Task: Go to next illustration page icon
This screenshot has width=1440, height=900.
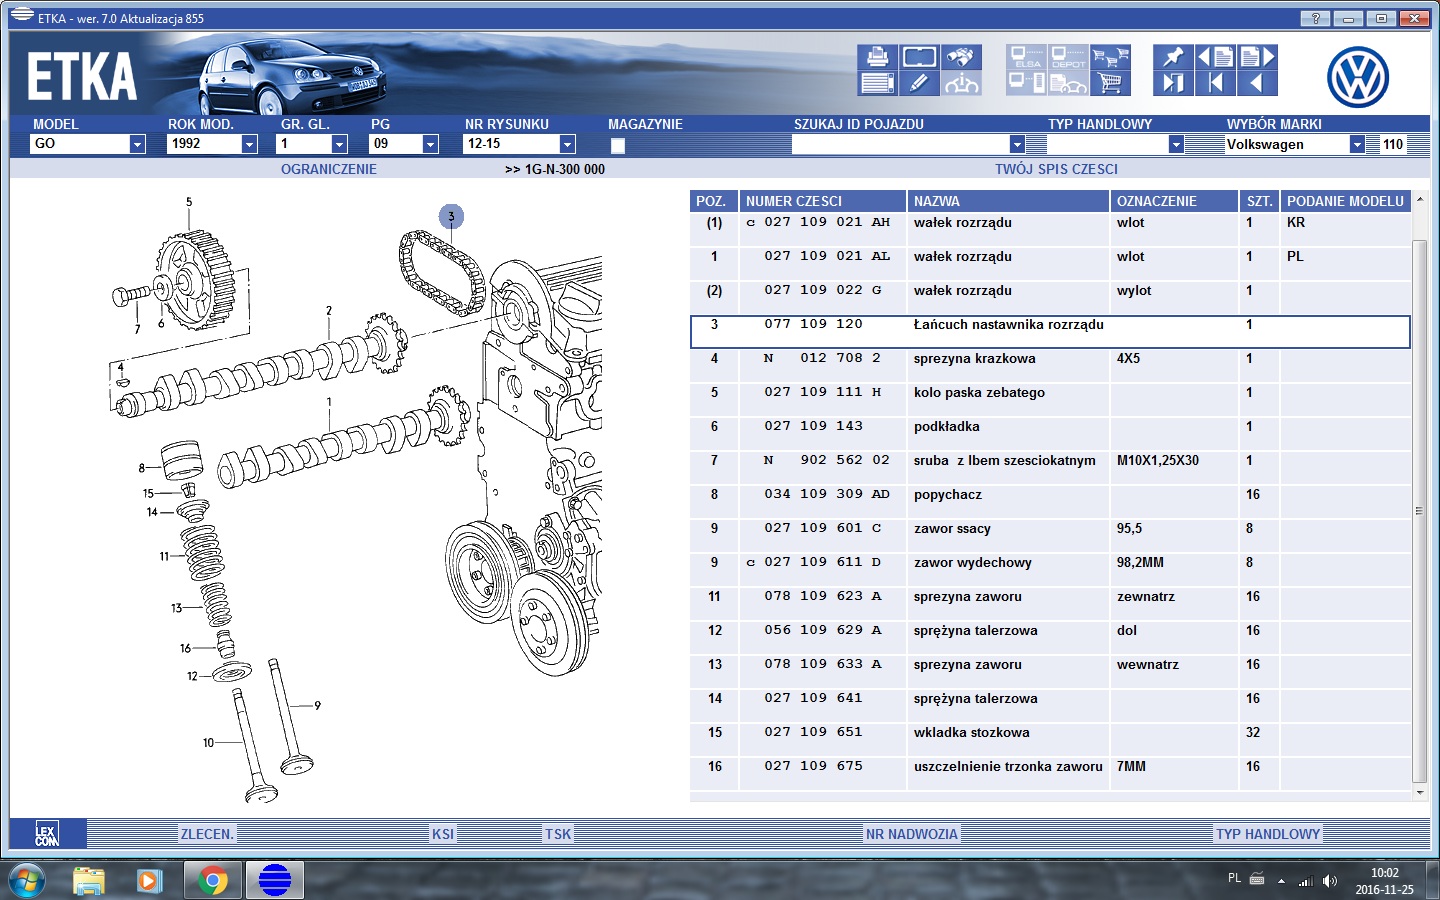Action: [x=1257, y=57]
